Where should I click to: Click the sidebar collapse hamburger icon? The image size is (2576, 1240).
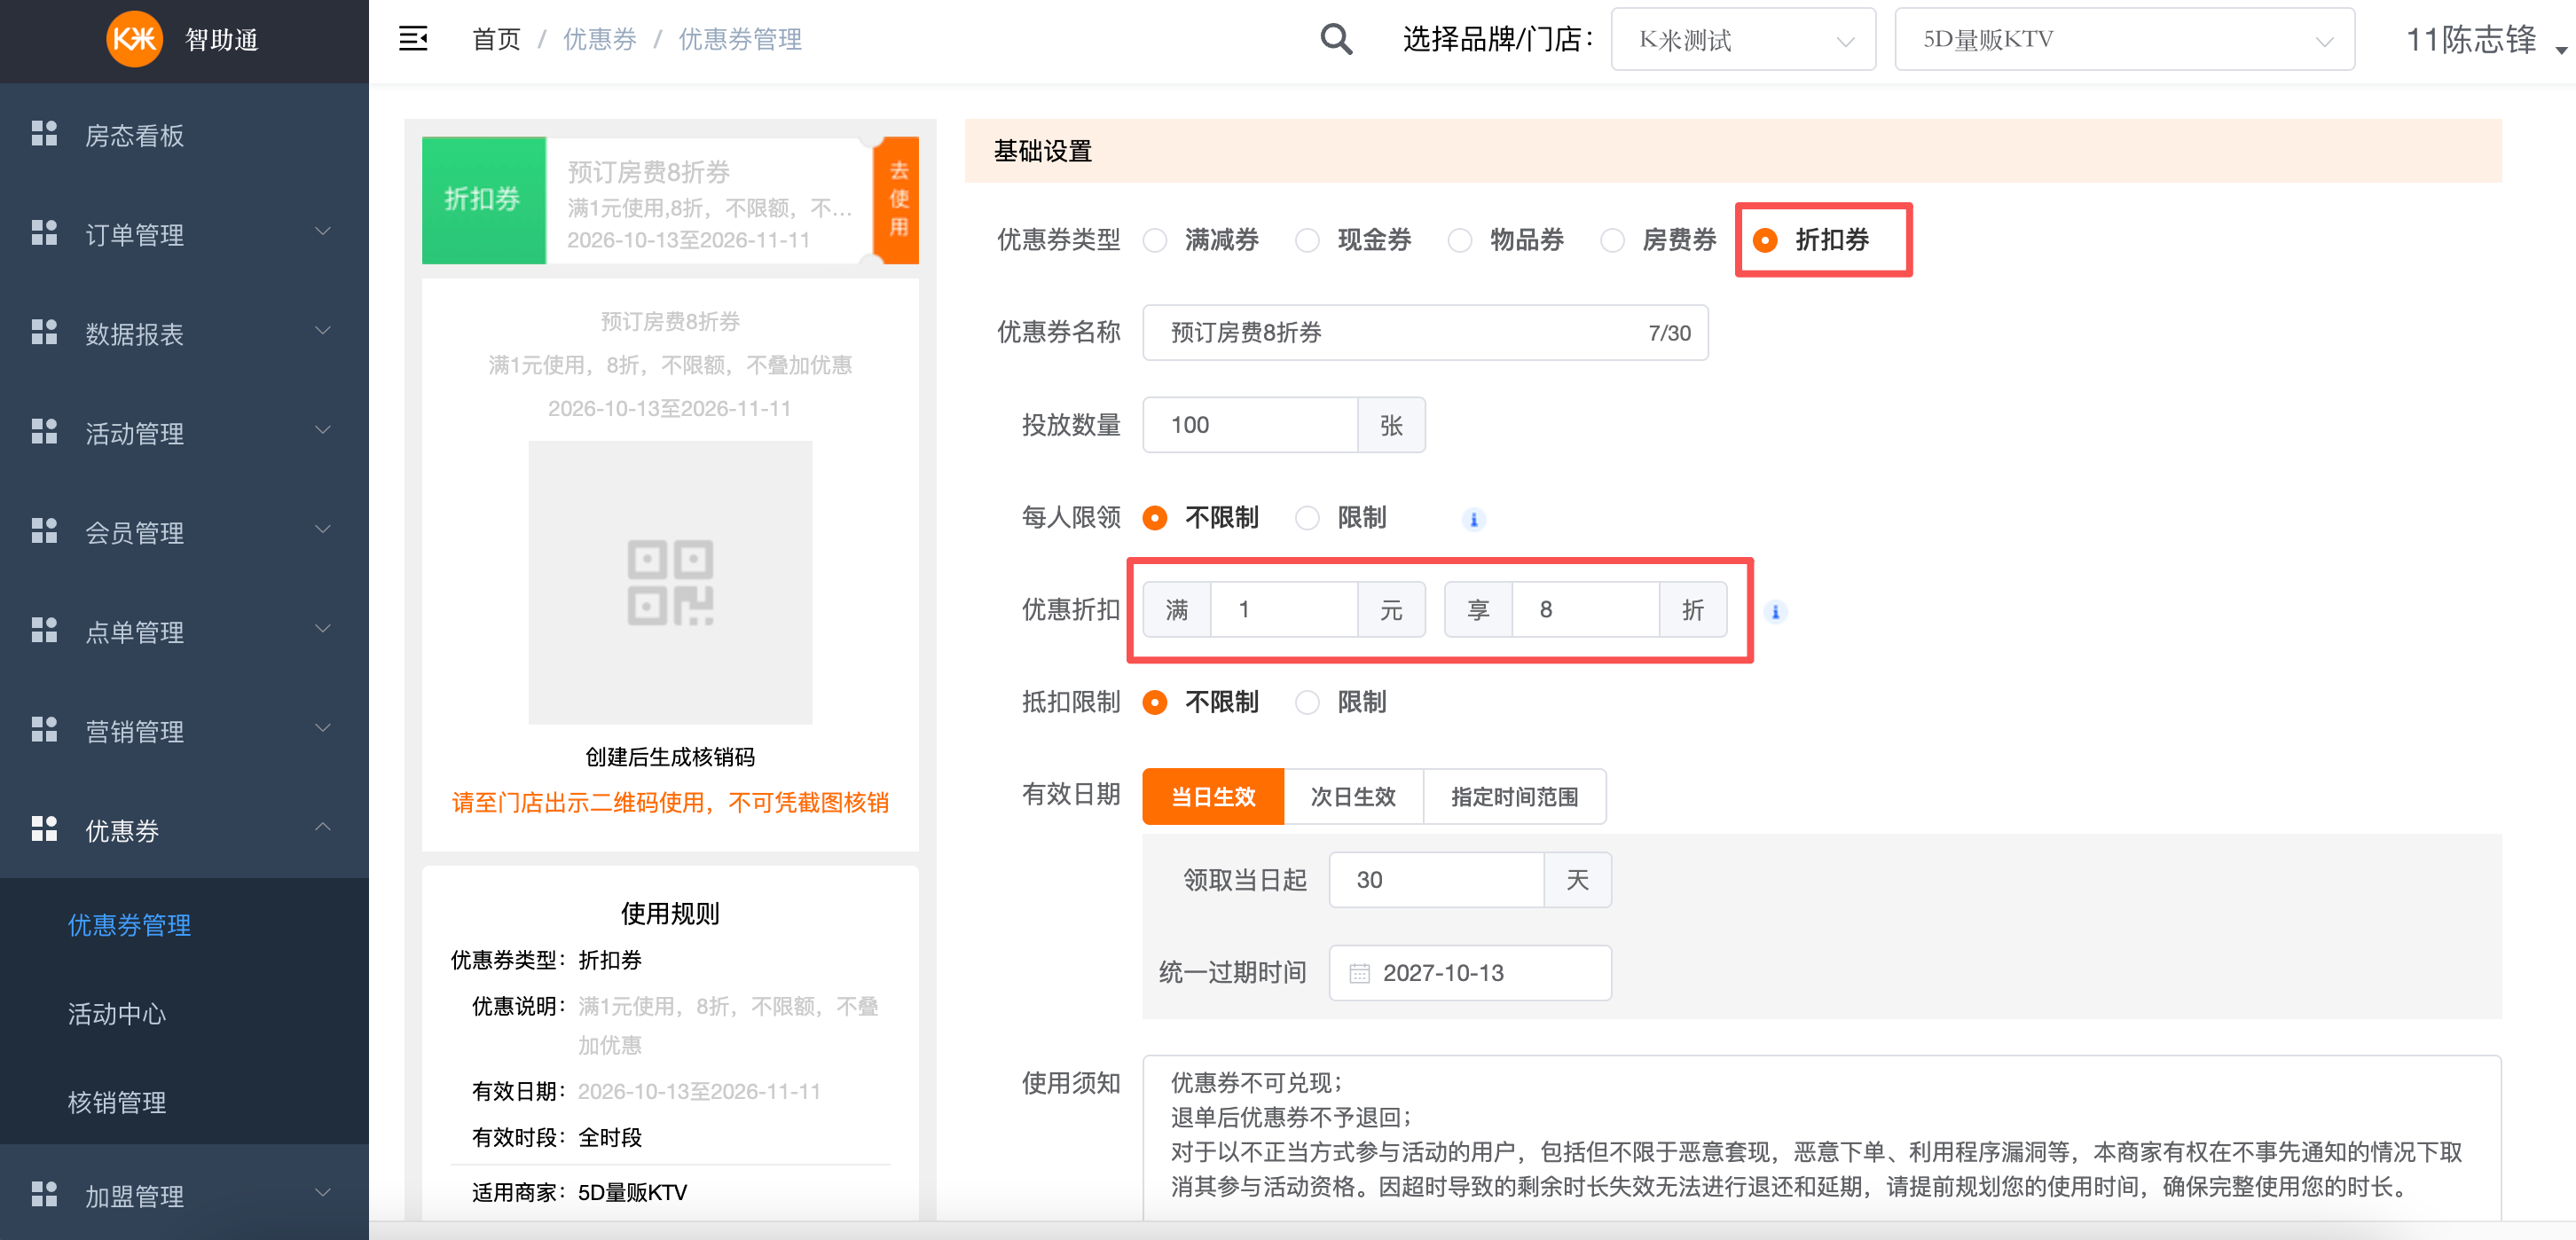pyautogui.click(x=413, y=39)
